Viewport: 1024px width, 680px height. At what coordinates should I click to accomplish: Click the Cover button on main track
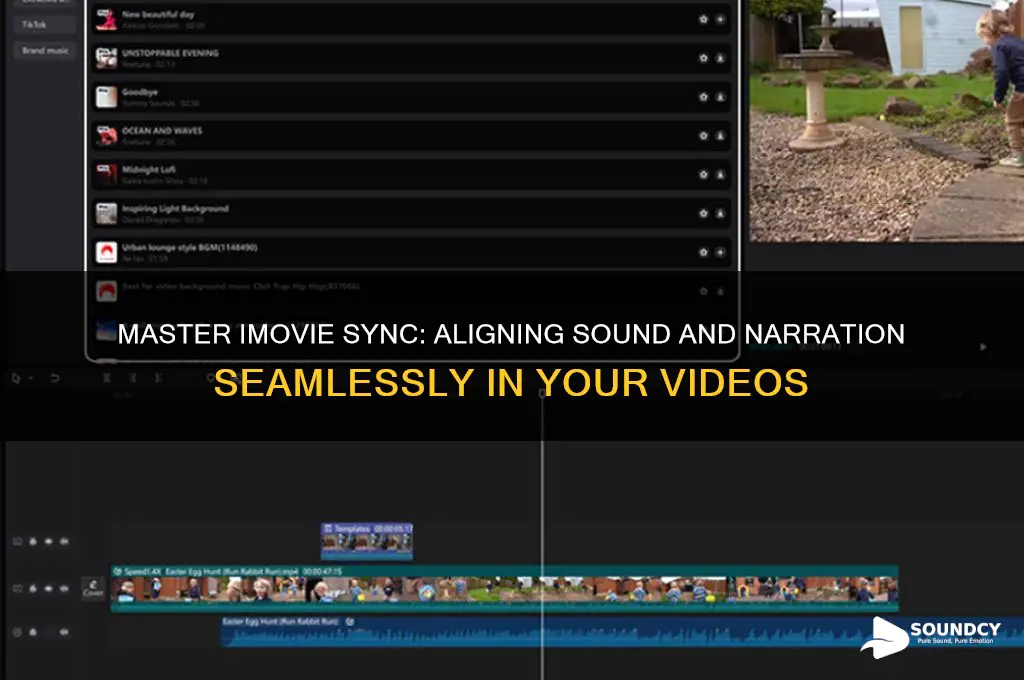coord(93,588)
